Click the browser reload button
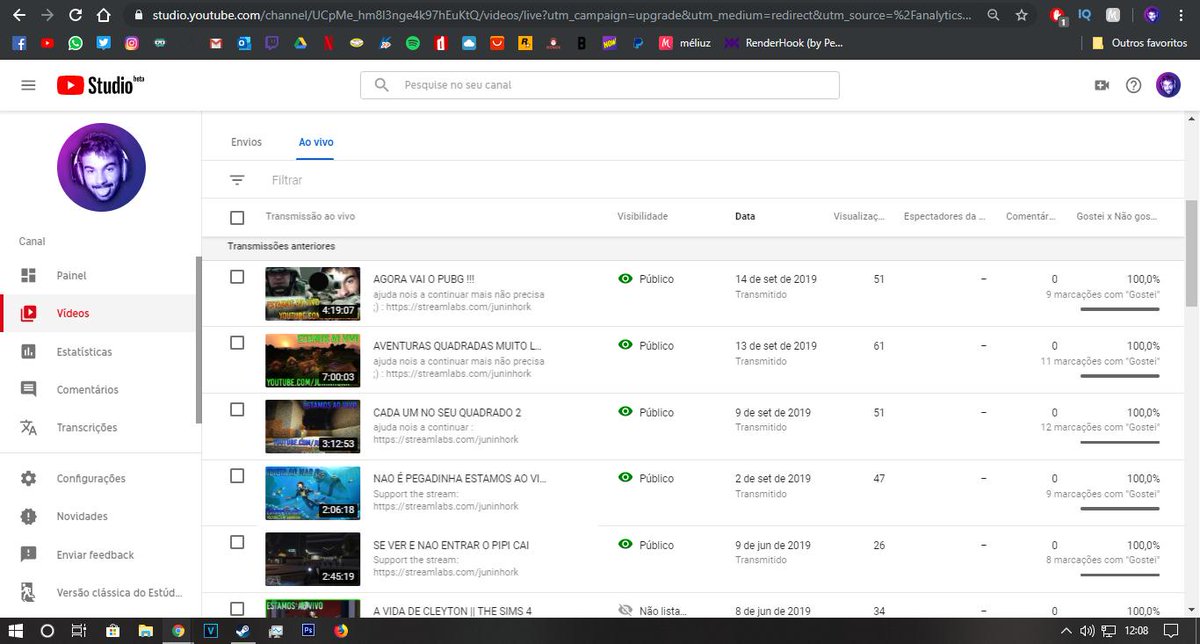The height and width of the screenshot is (644, 1200). pyautogui.click(x=76, y=16)
